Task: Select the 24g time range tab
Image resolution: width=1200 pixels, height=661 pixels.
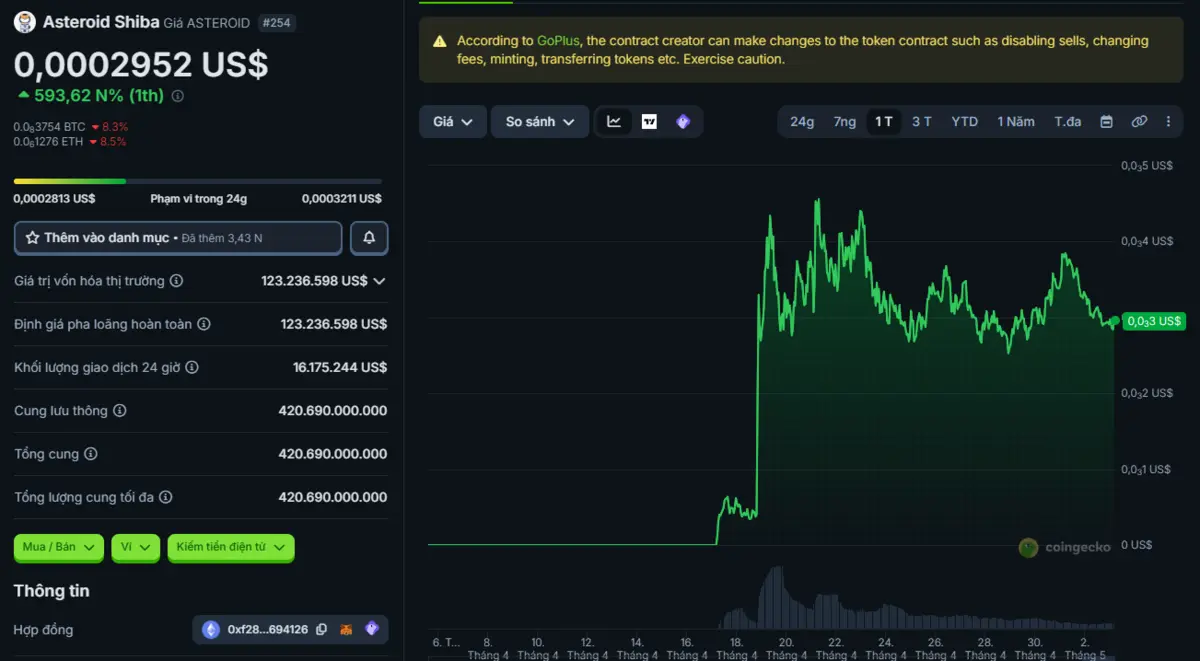Action: tap(802, 122)
